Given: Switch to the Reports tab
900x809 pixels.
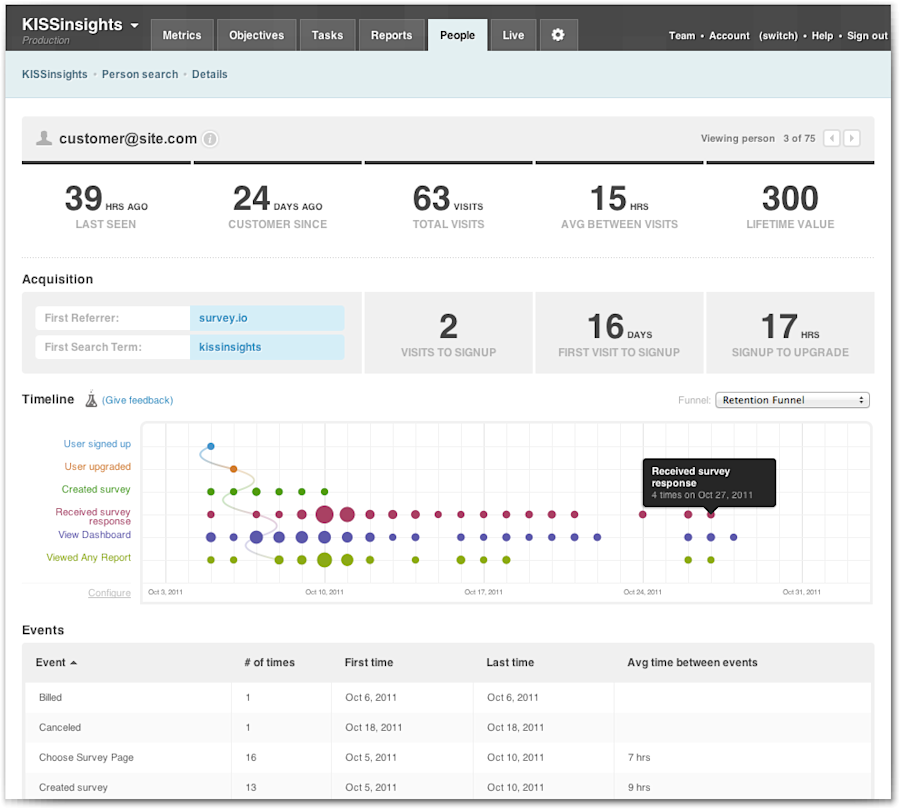Looking at the screenshot, I should coord(391,35).
